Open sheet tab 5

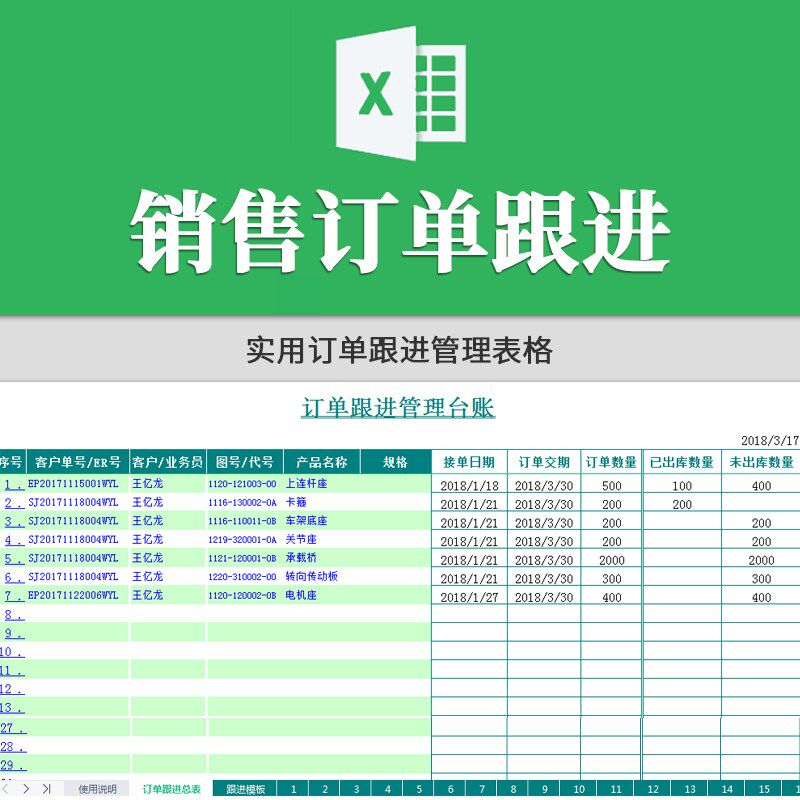(x=419, y=789)
